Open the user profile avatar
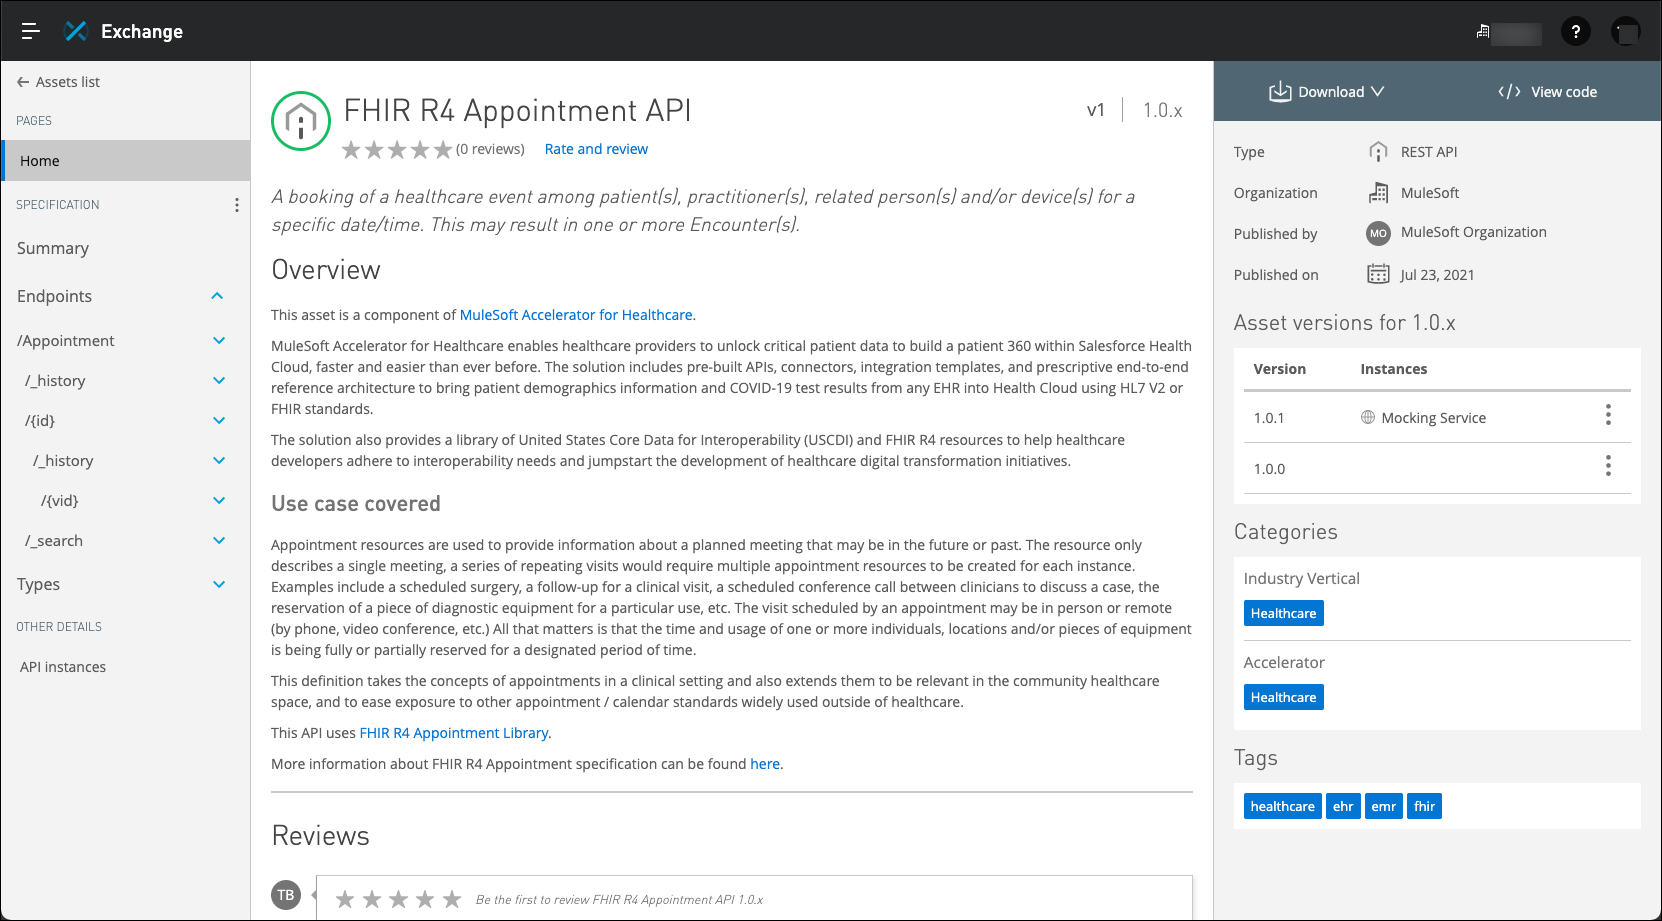The width and height of the screenshot is (1662, 921). click(x=1626, y=32)
